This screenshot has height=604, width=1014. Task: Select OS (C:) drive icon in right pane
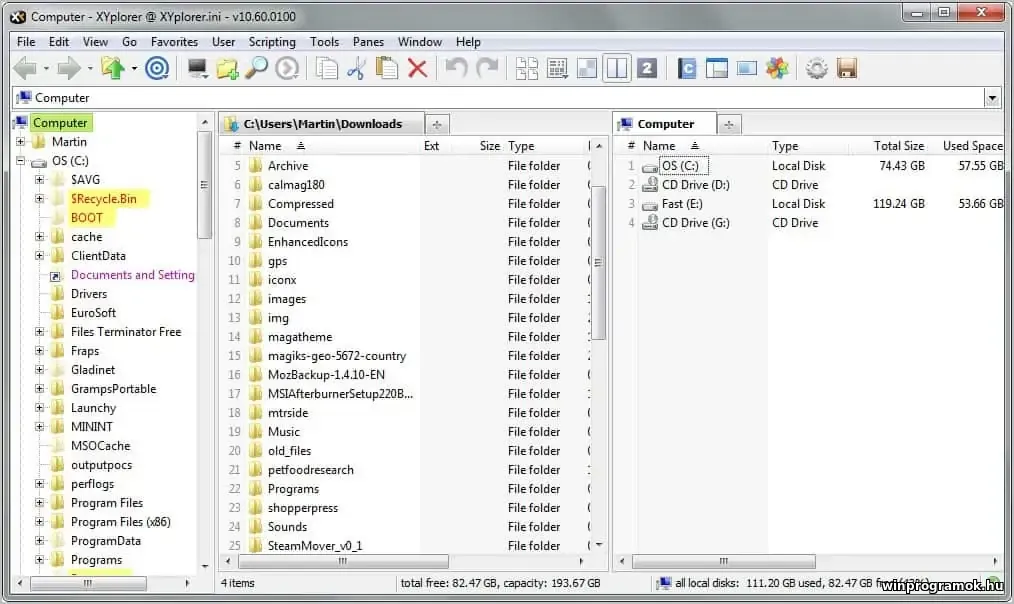click(x=650, y=167)
